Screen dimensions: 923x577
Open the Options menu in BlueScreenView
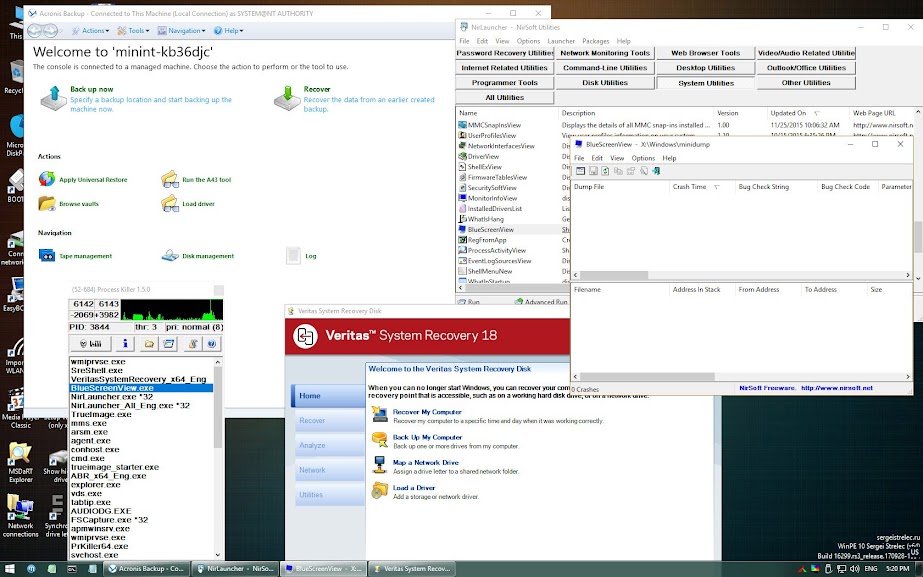[643, 158]
